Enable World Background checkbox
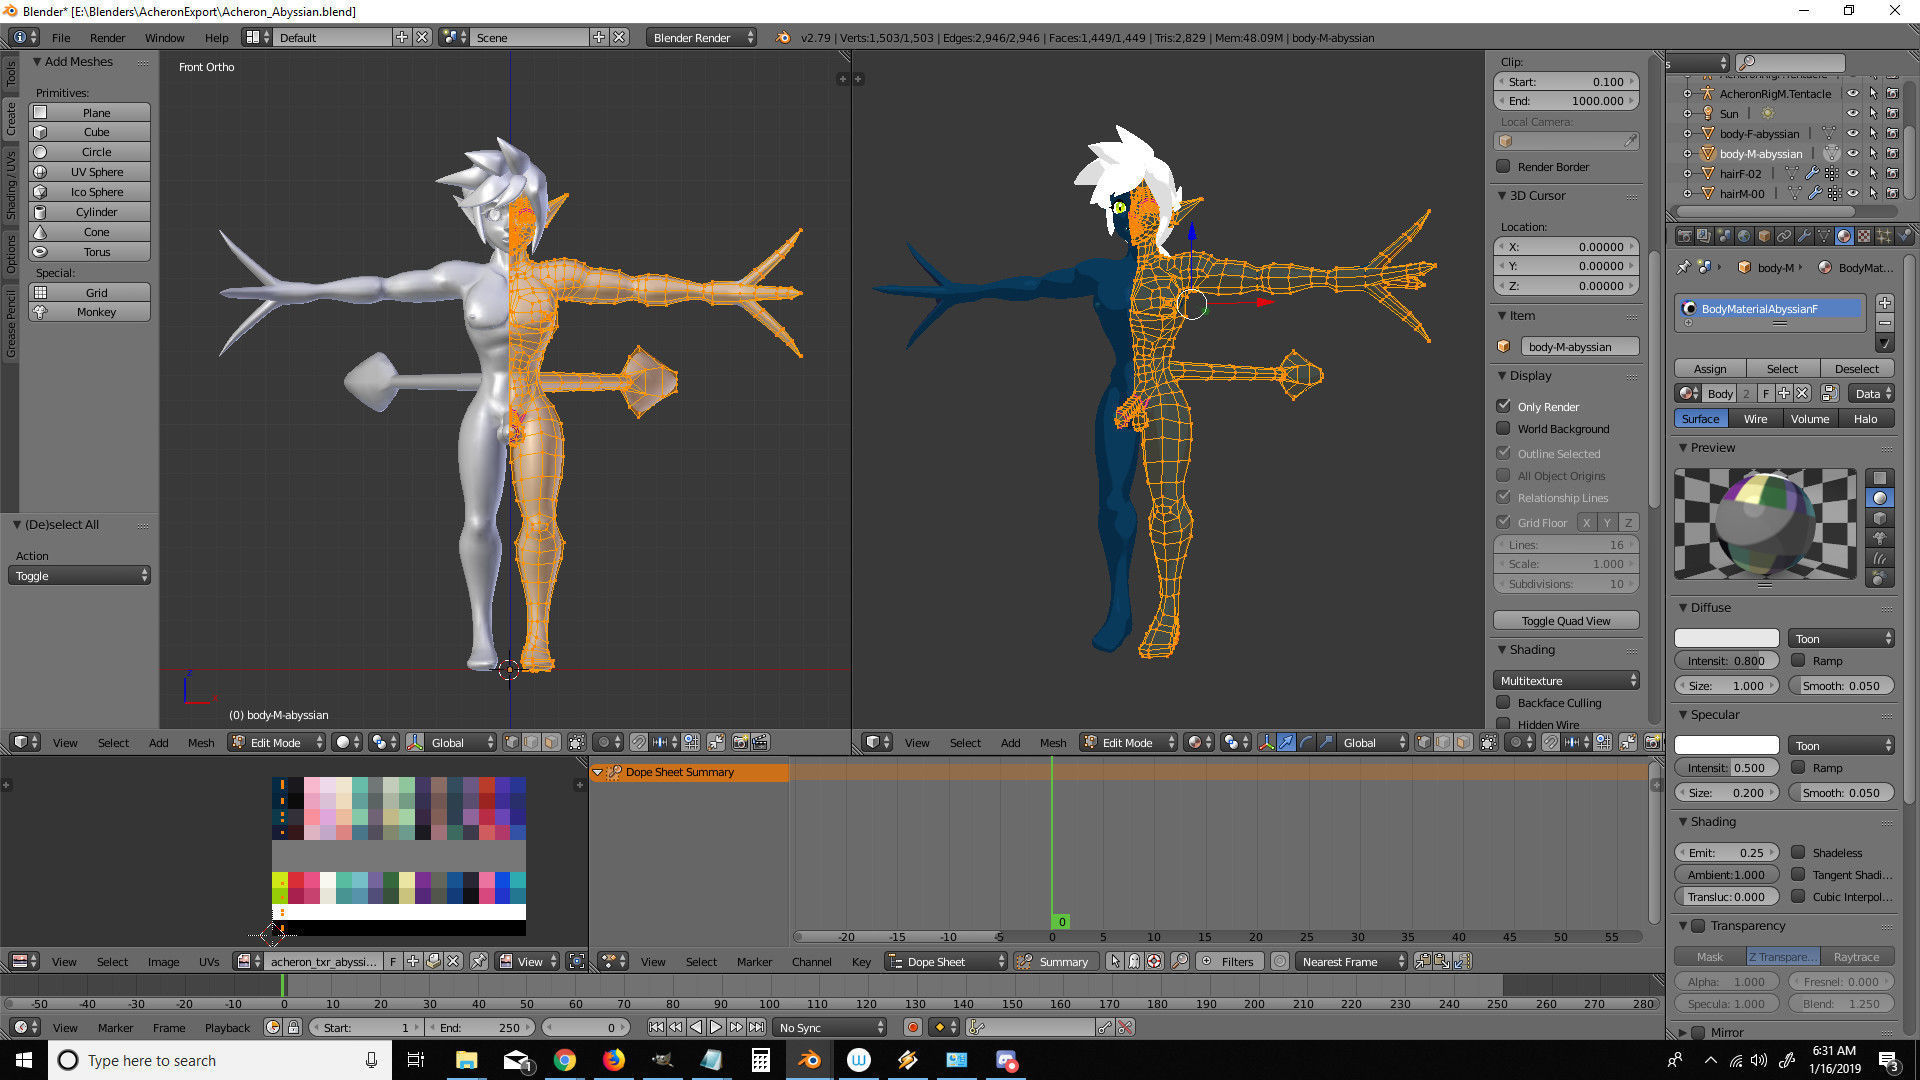1920x1080 pixels. point(1504,428)
